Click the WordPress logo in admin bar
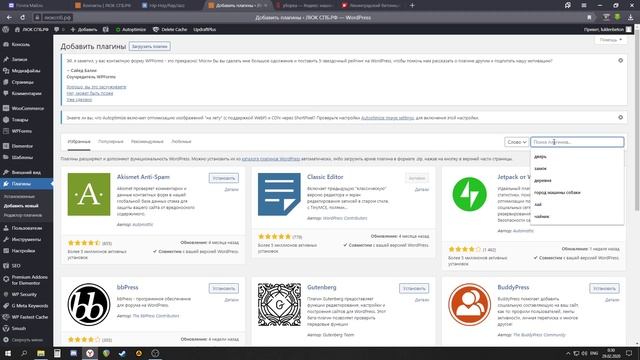The height and width of the screenshot is (360, 640). click(6, 29)
